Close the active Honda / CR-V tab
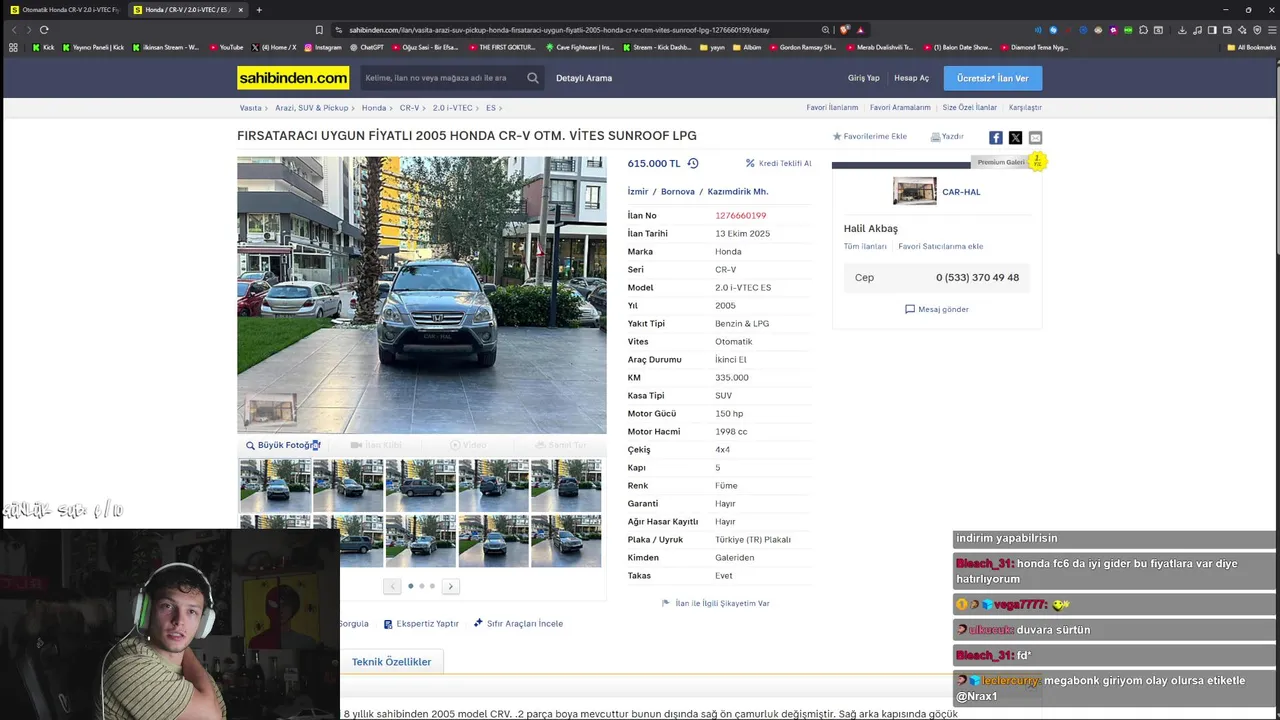Screen dimensions: 1280x720 [x=240, y=10]
